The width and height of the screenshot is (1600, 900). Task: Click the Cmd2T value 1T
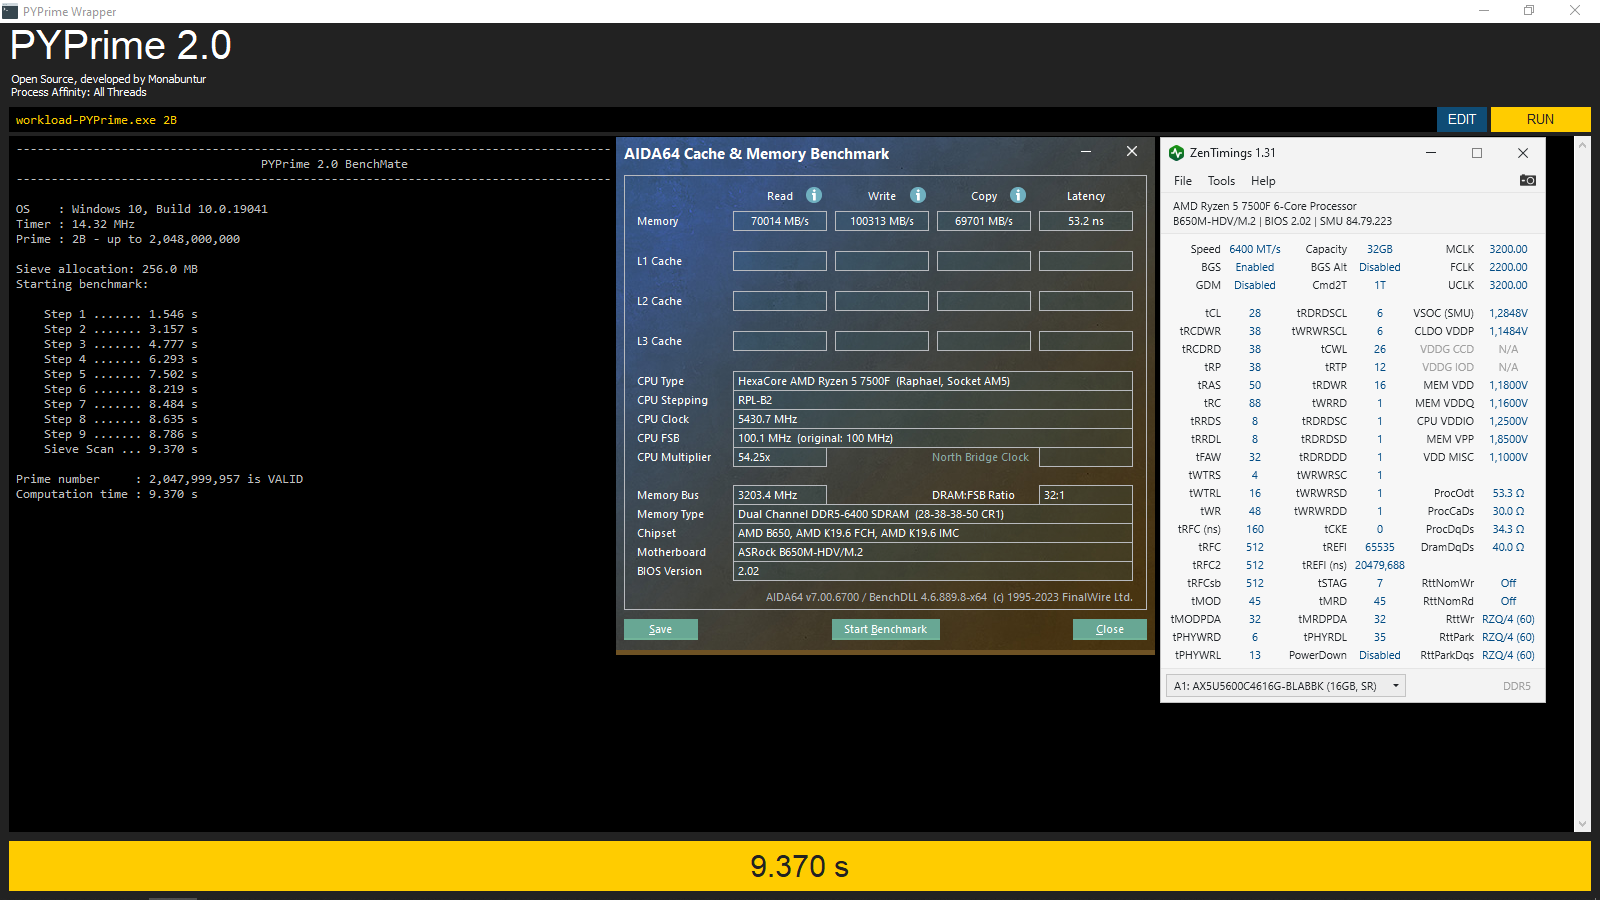[1380, 285]
